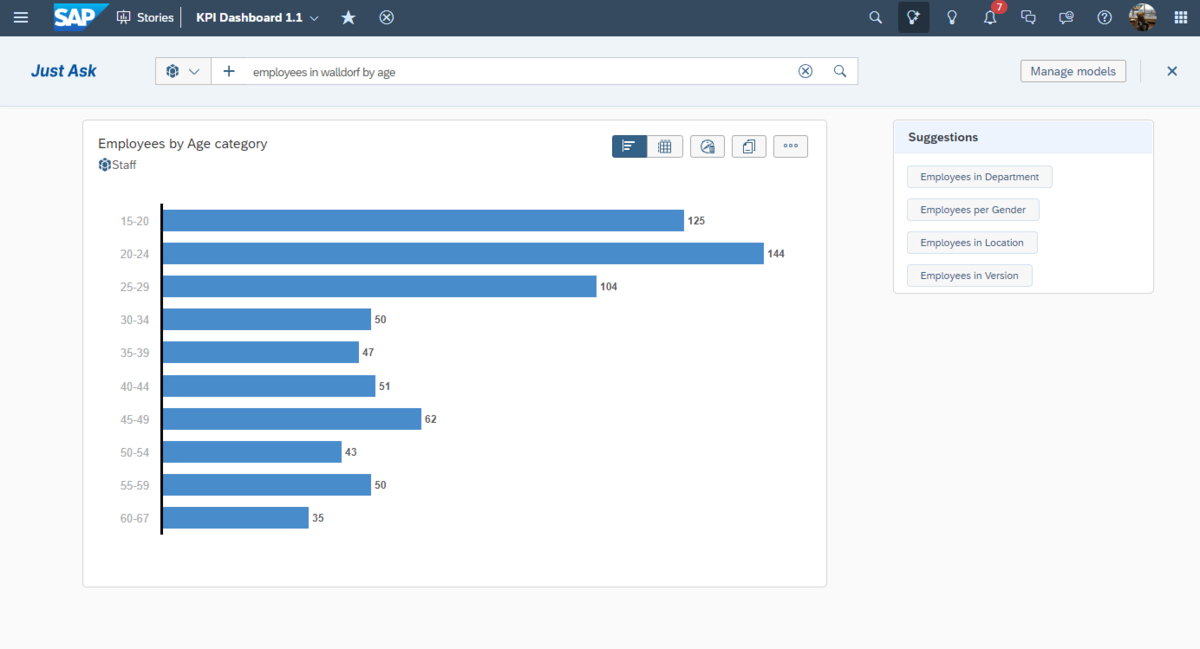Image resolution: width=1200 pixels, height=649 pixels.
Task: Switch to table view
Action: 665,147
